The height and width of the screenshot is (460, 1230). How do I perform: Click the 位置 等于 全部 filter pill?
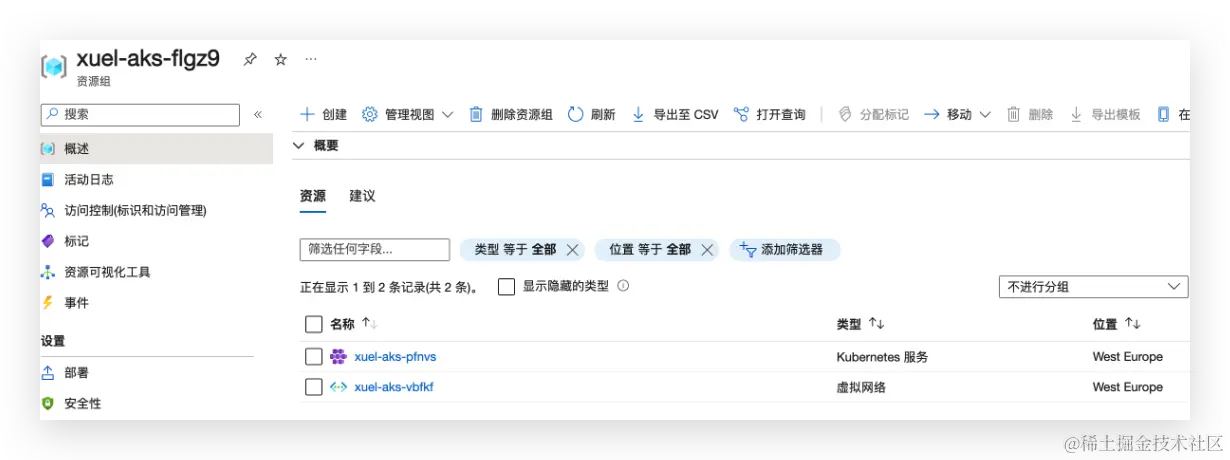pos(650,250)
